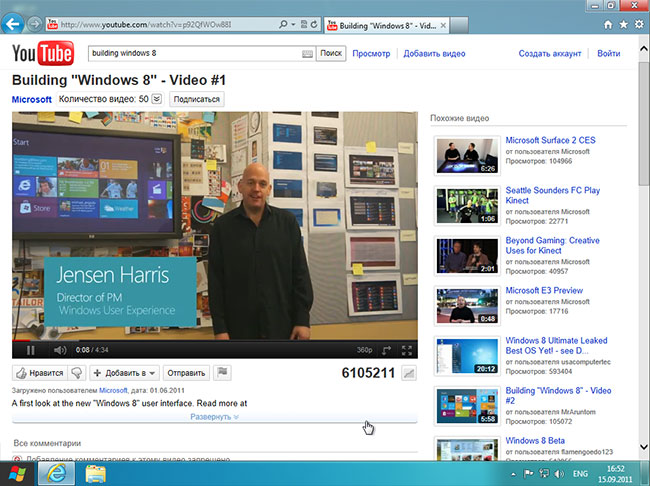Enter fullscreen with fullscreen icon
Viewport: 650px width, 486px height.
(407, 350)
